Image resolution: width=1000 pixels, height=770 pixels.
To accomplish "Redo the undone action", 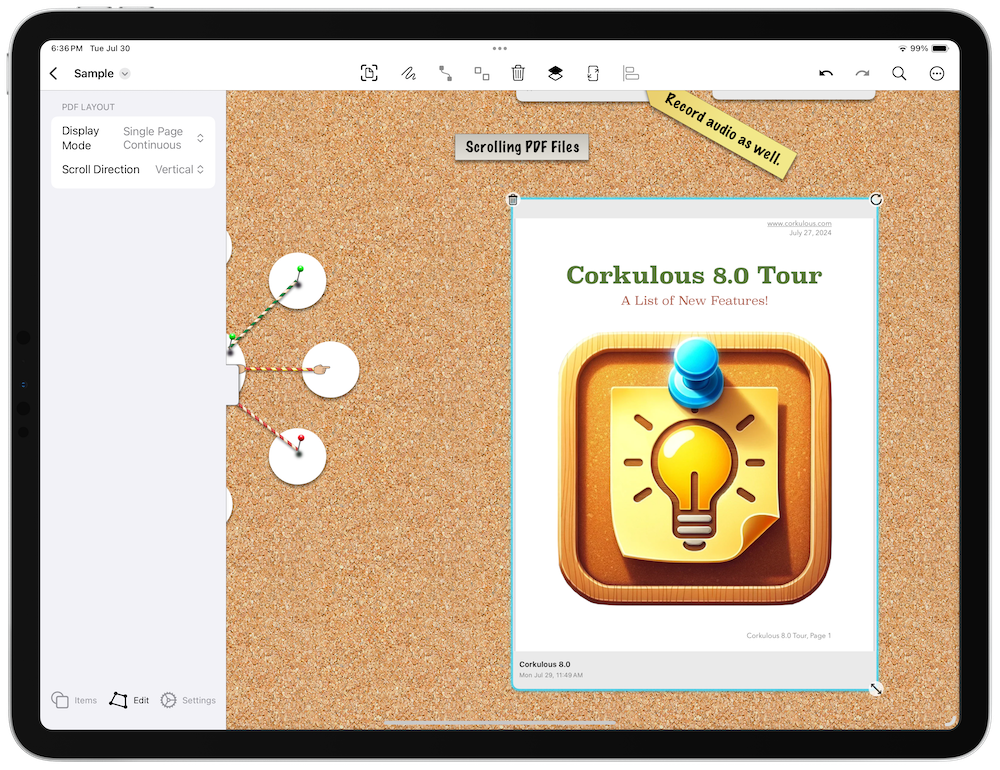I will tap(862, 73).
